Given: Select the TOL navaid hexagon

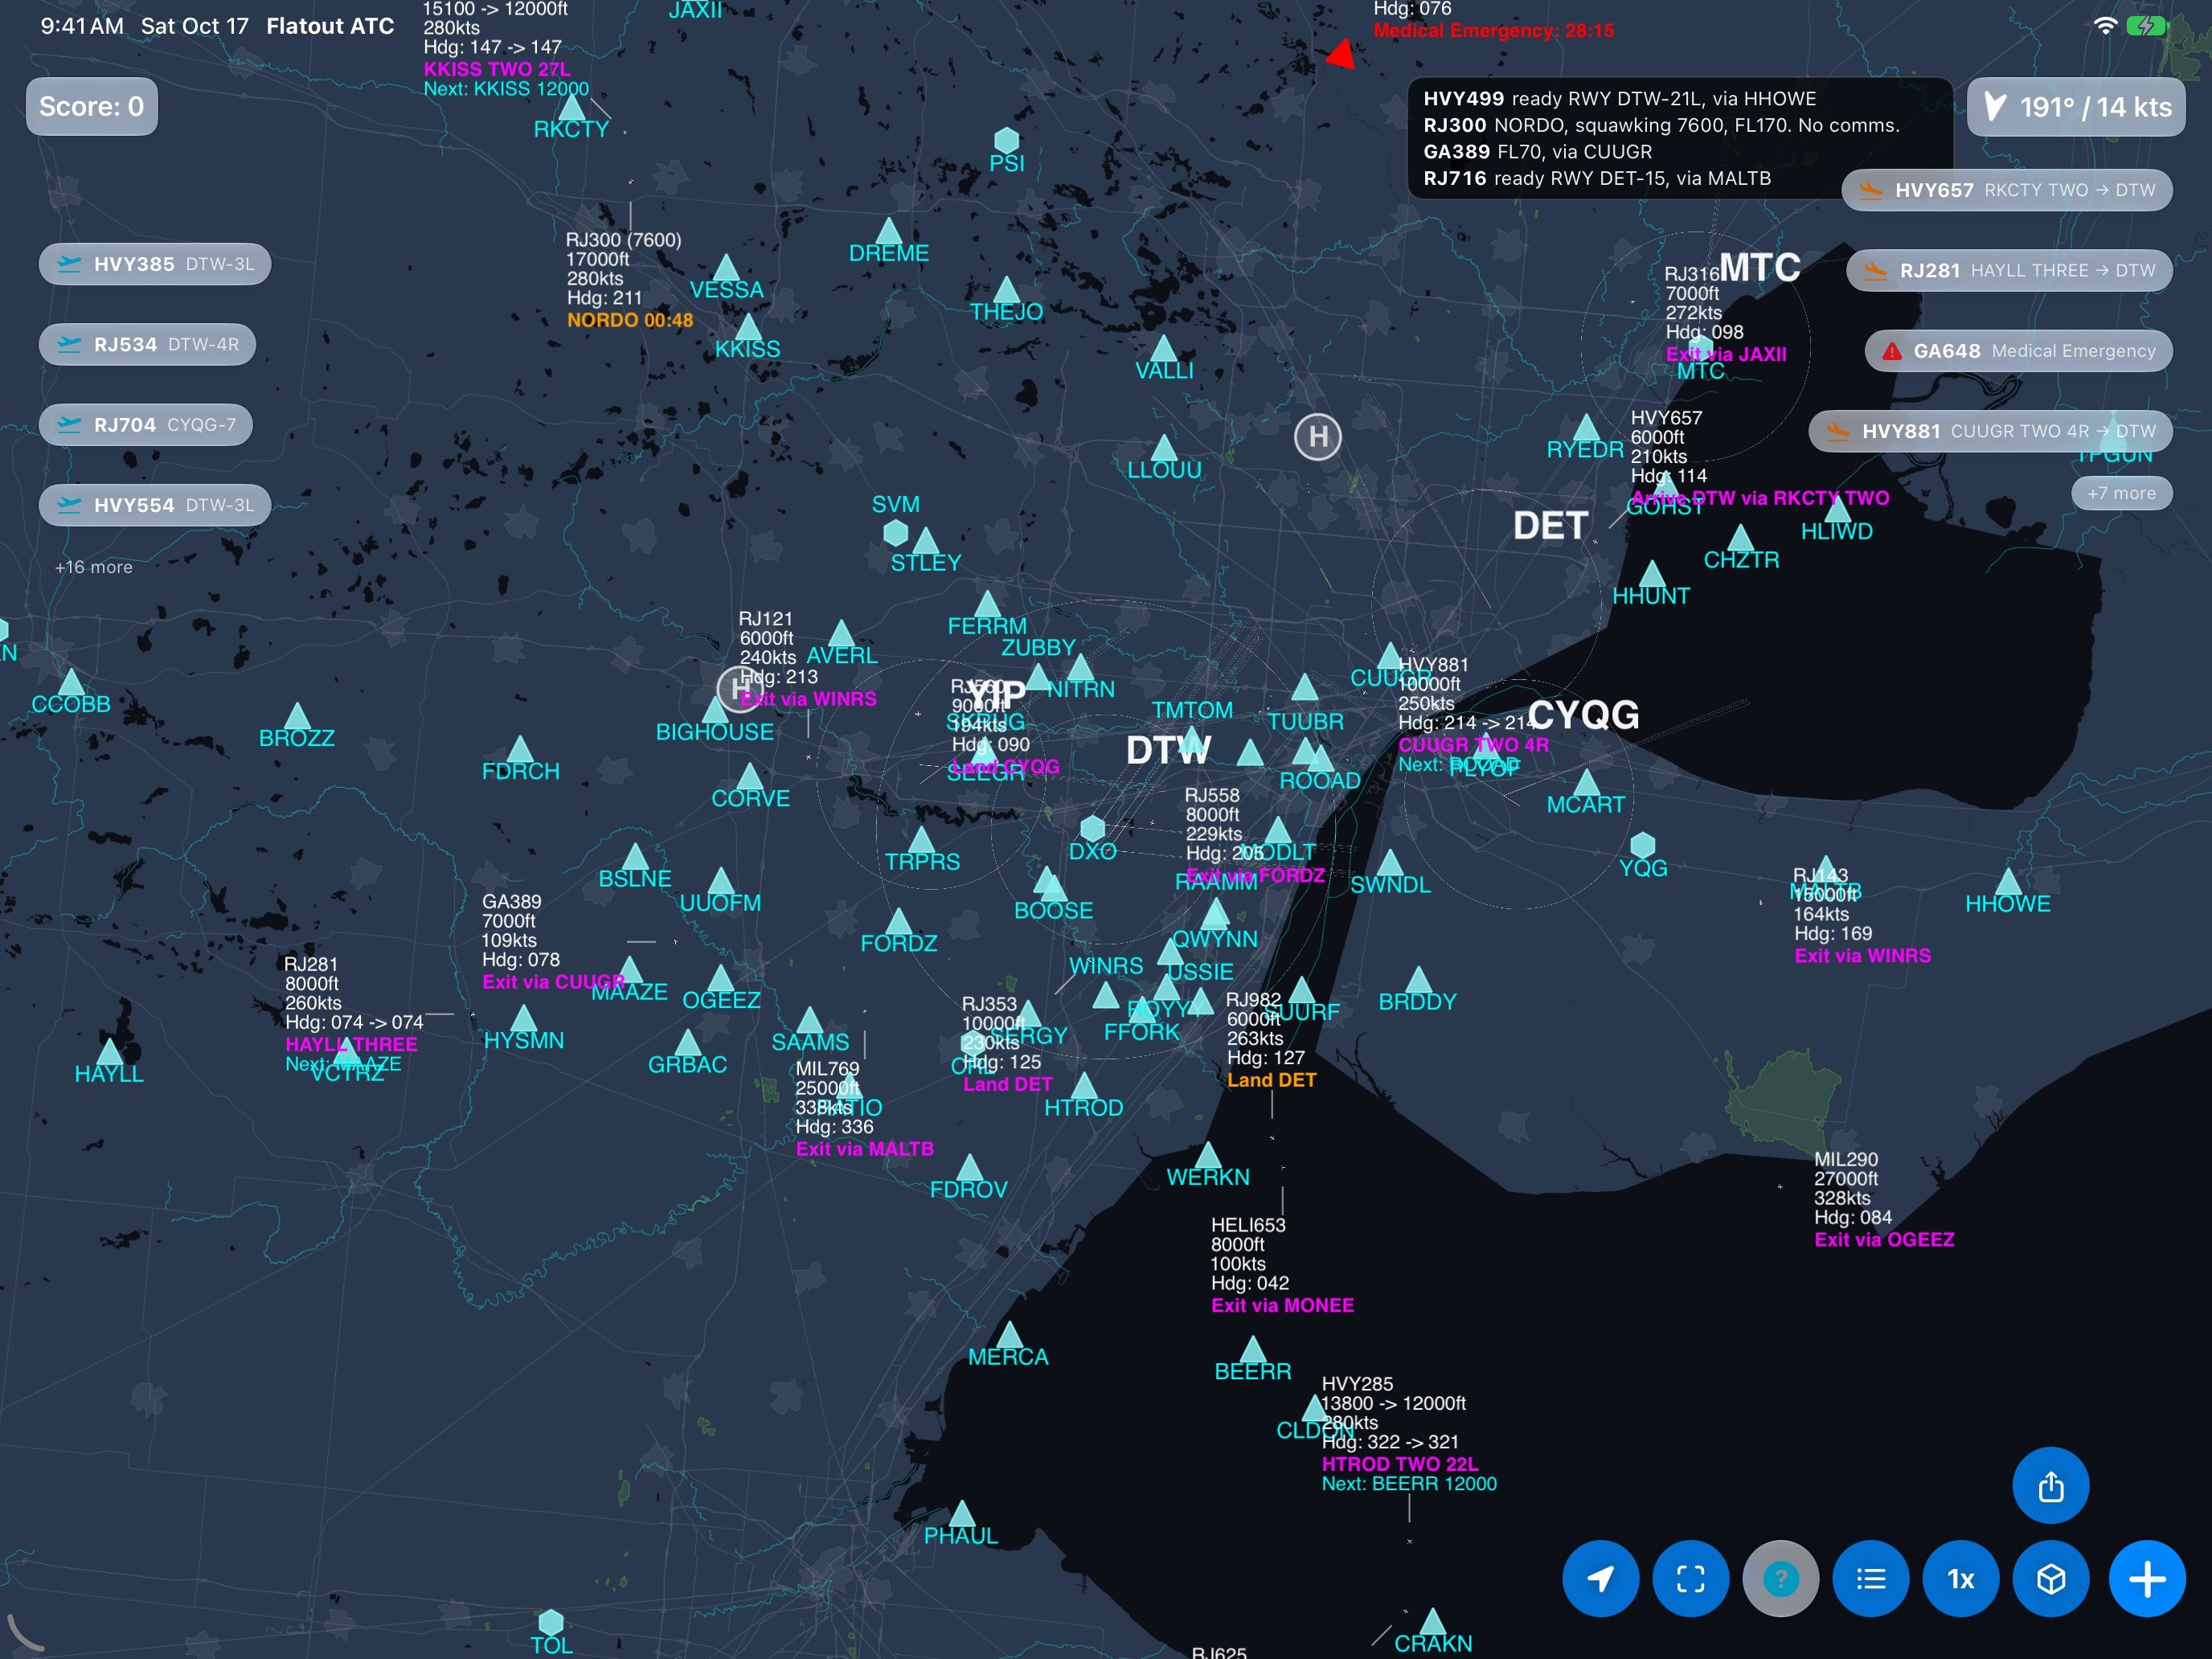Looking at the screenshot, I should coord(550,1622).
